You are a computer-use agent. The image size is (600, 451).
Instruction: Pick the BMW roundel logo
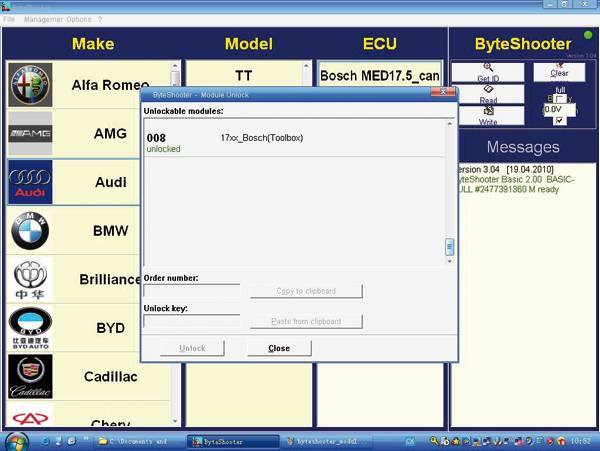tap(30, 231)
